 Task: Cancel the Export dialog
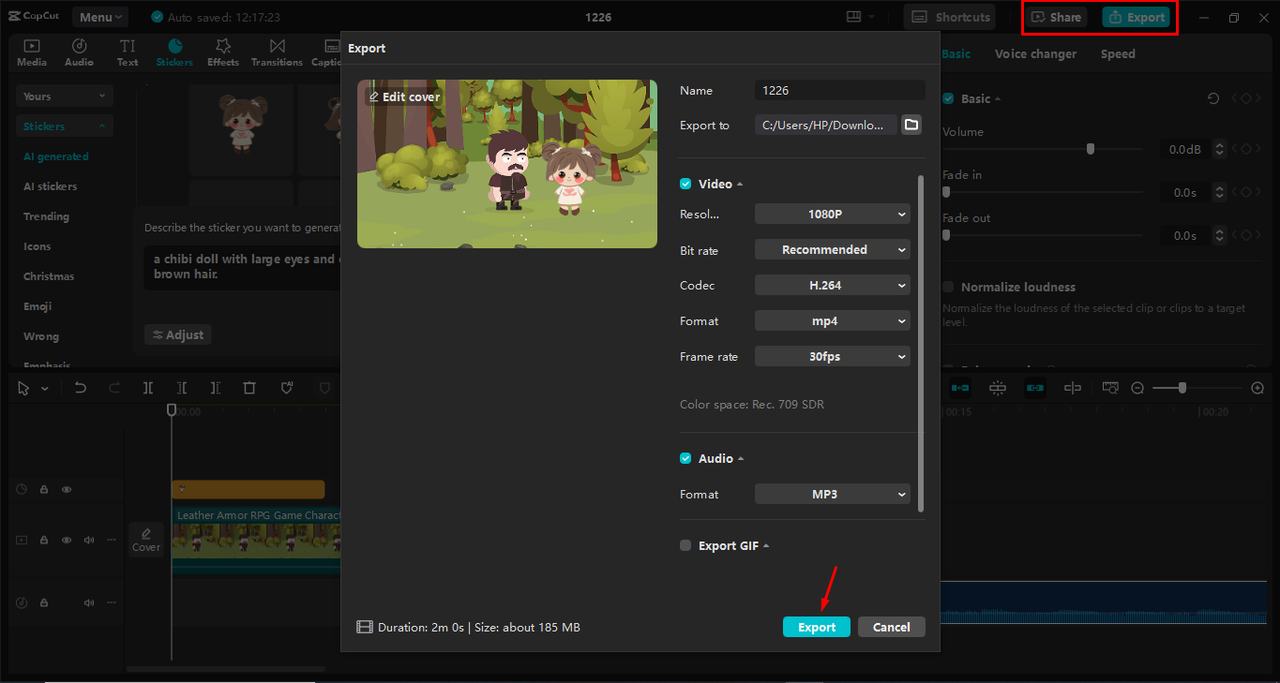pos(891,627)
